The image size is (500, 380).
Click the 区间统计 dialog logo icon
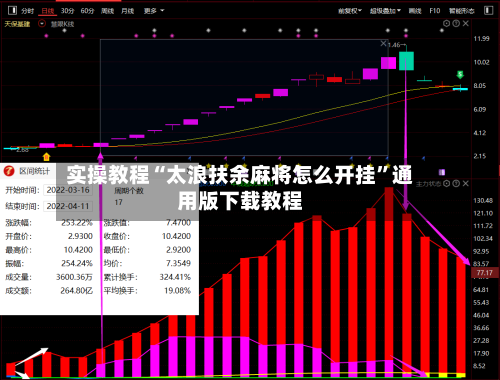[x=9, y=171]
